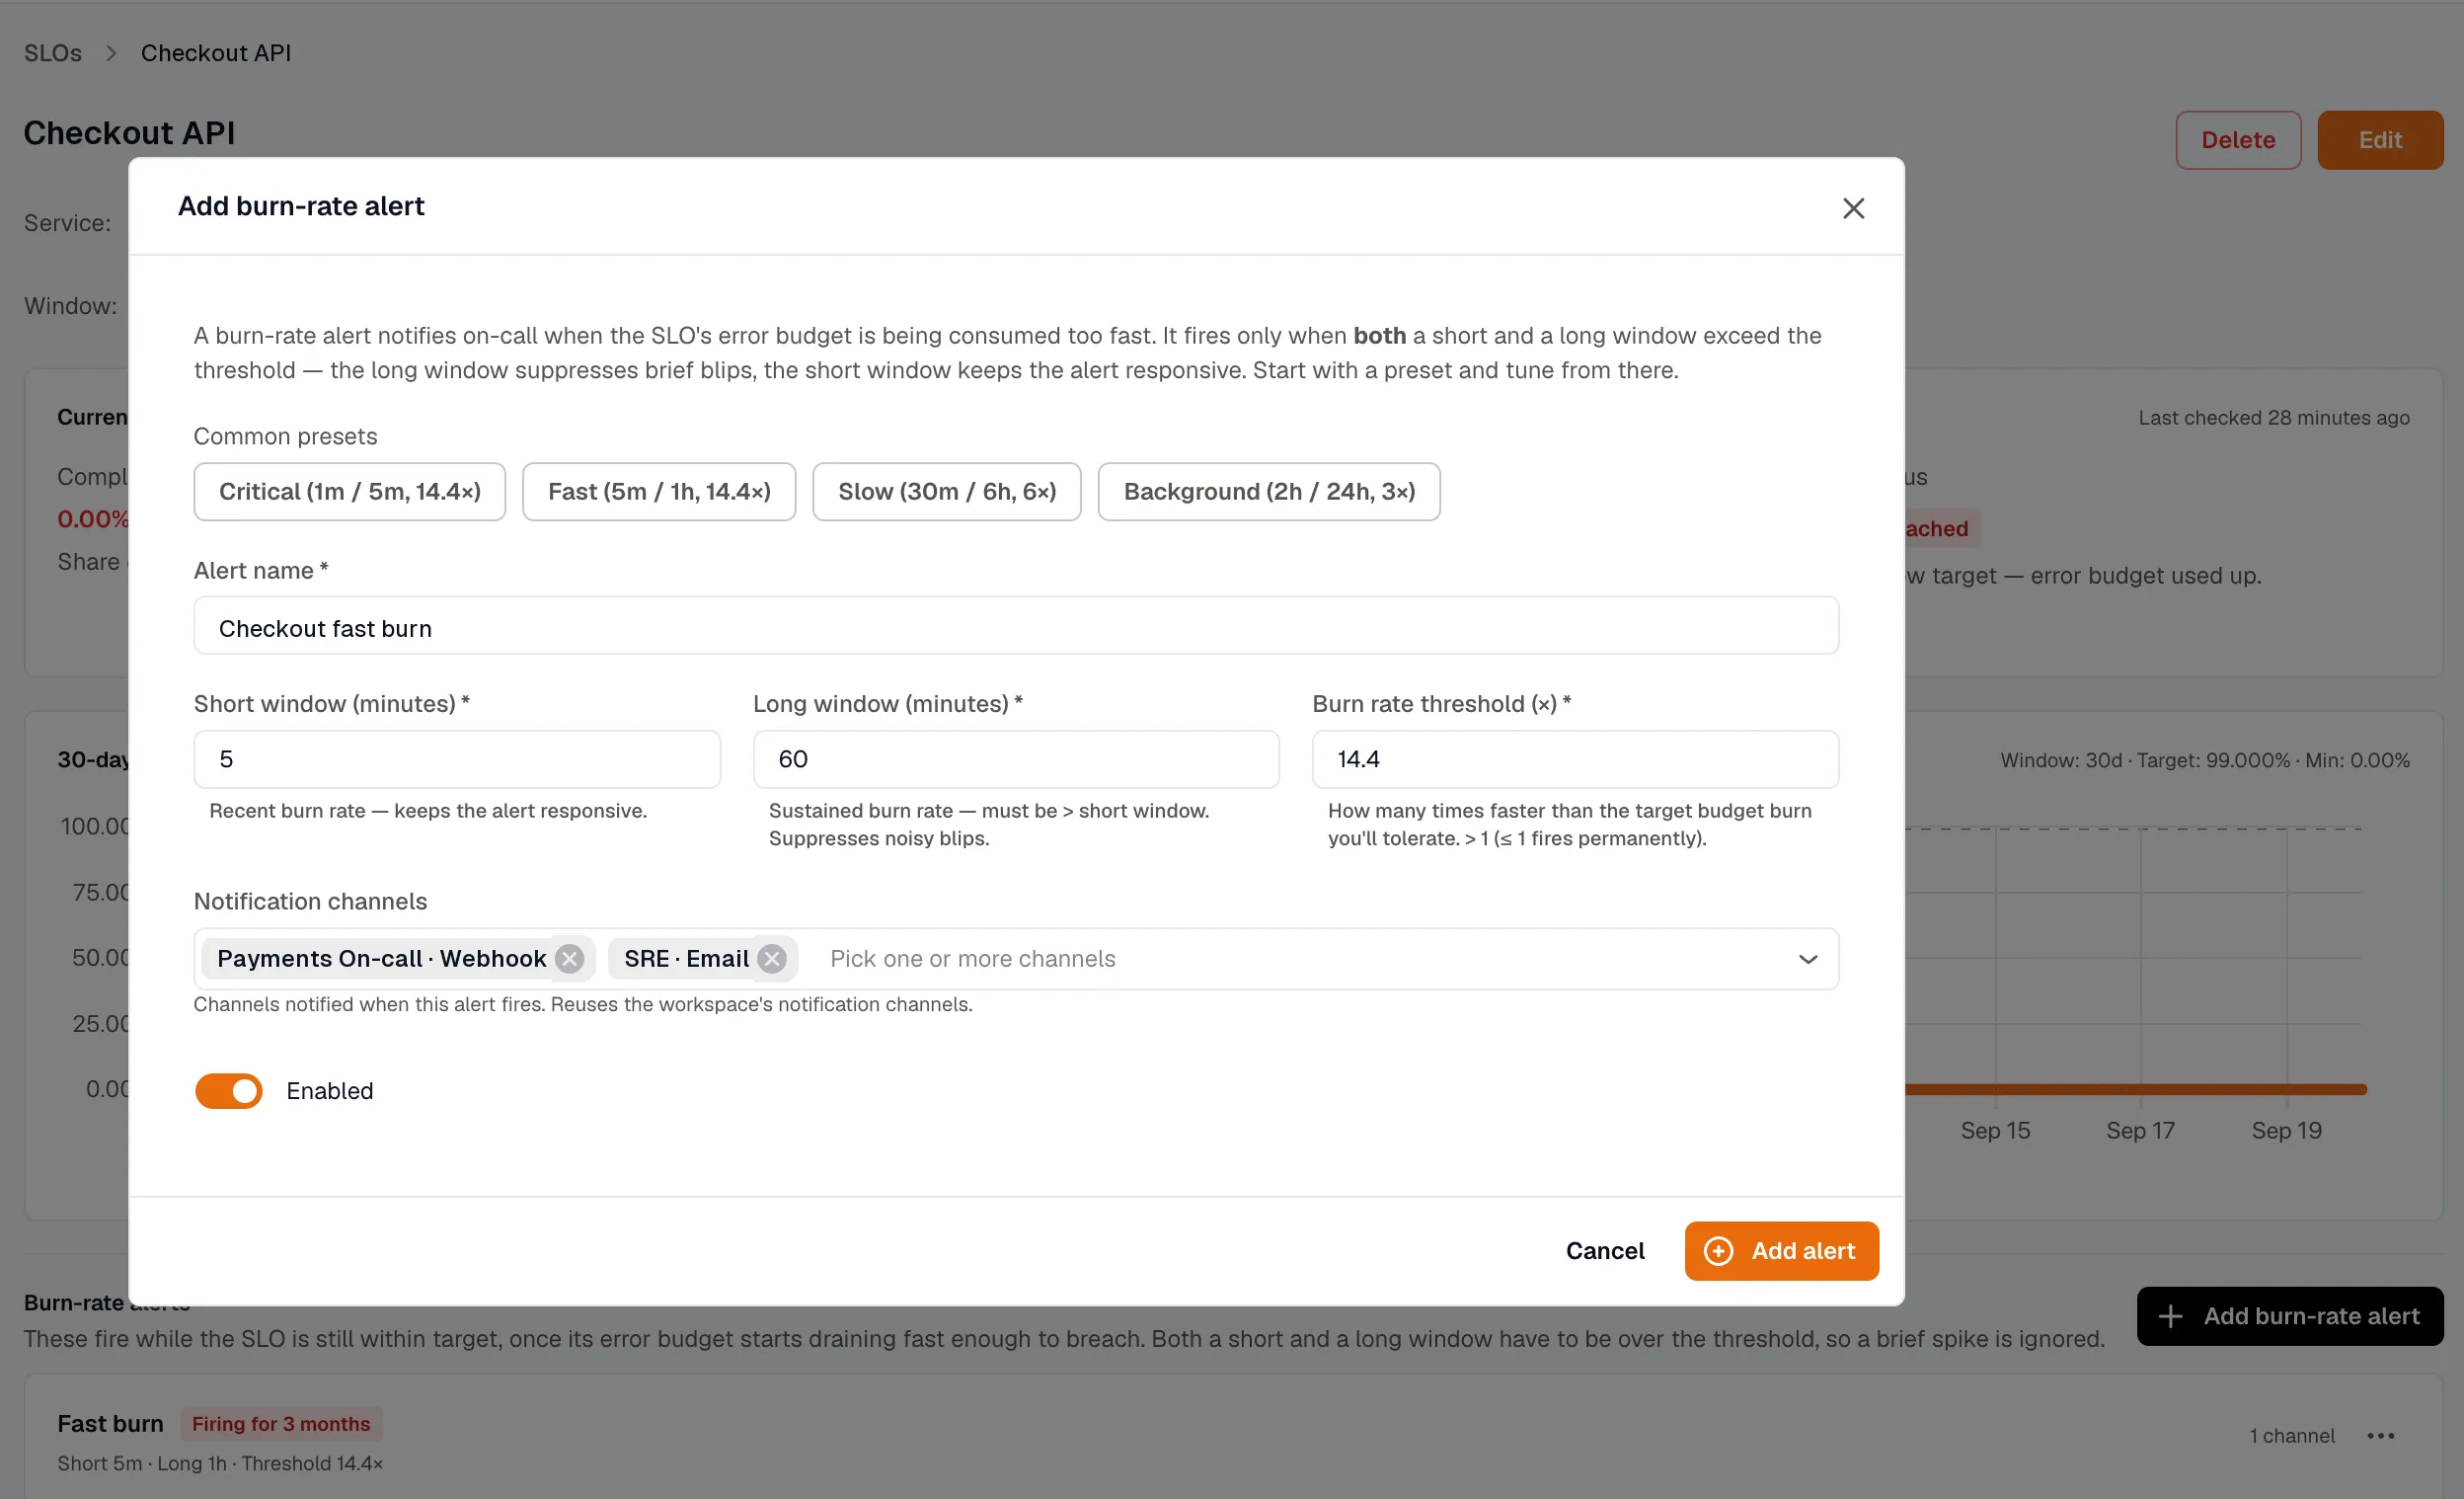Click the black Add burn-rate alert button
This screenshot has height=1499, width=2464.
coord(2290,1316)
